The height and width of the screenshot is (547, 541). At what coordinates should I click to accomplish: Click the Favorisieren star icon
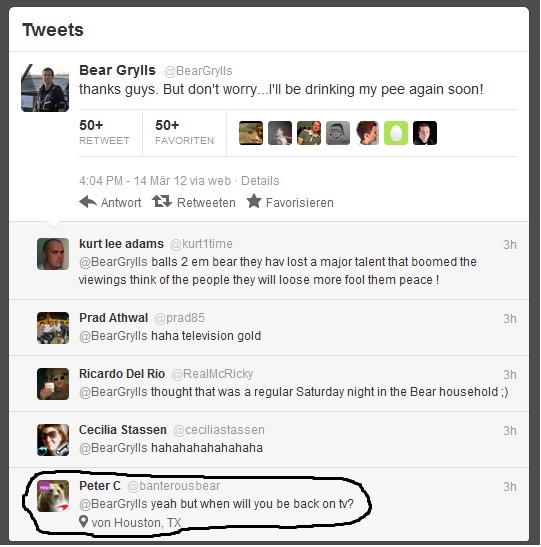[x=254, y=201]
